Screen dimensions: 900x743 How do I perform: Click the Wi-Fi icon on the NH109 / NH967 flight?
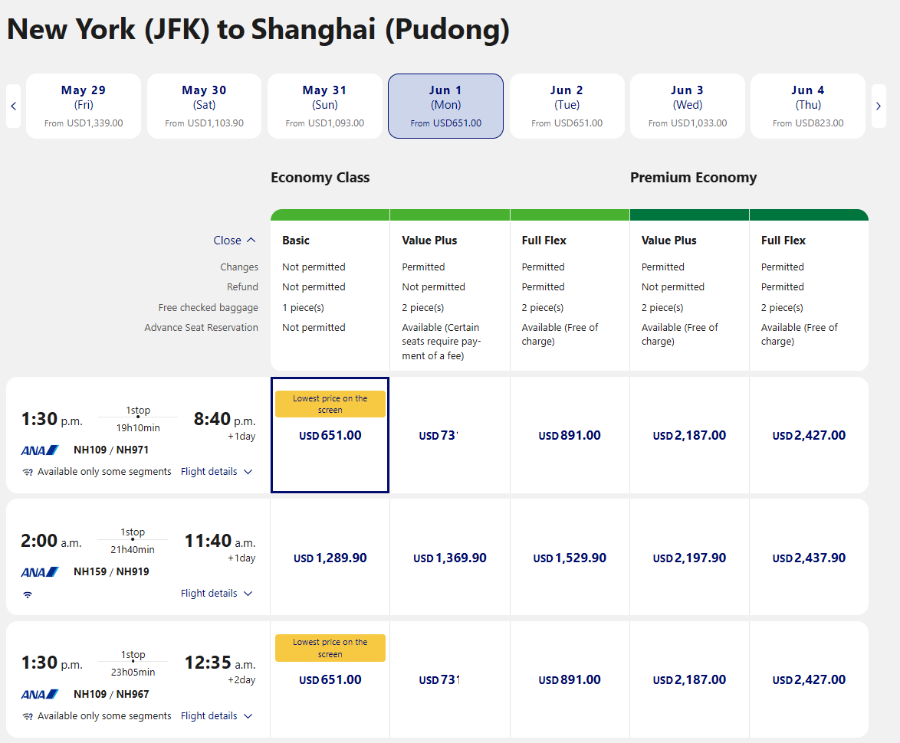click(28, 716)
